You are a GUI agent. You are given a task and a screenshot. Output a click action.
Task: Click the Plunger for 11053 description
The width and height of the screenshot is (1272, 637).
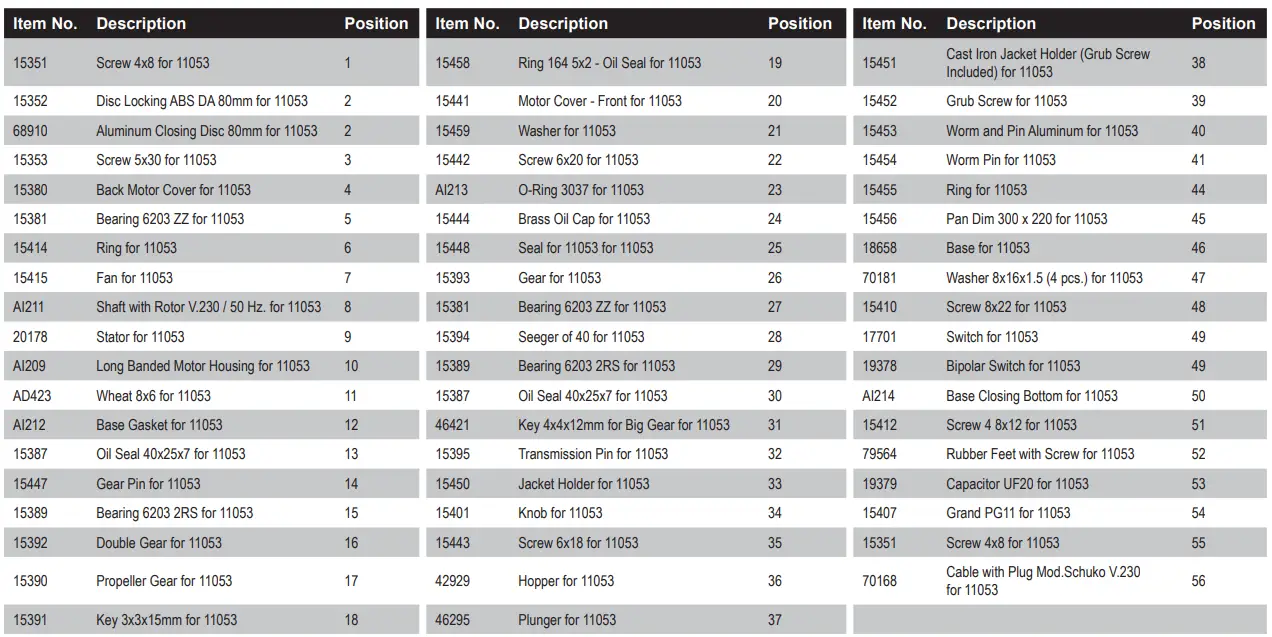567,620
